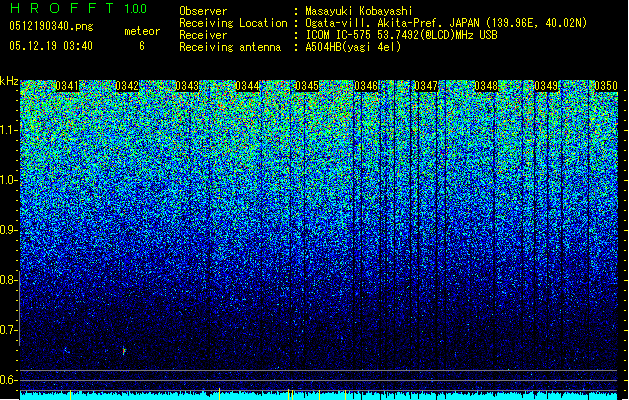Click the 1.0 frequency axis label
Screen dimensions: 629x400
9,180
